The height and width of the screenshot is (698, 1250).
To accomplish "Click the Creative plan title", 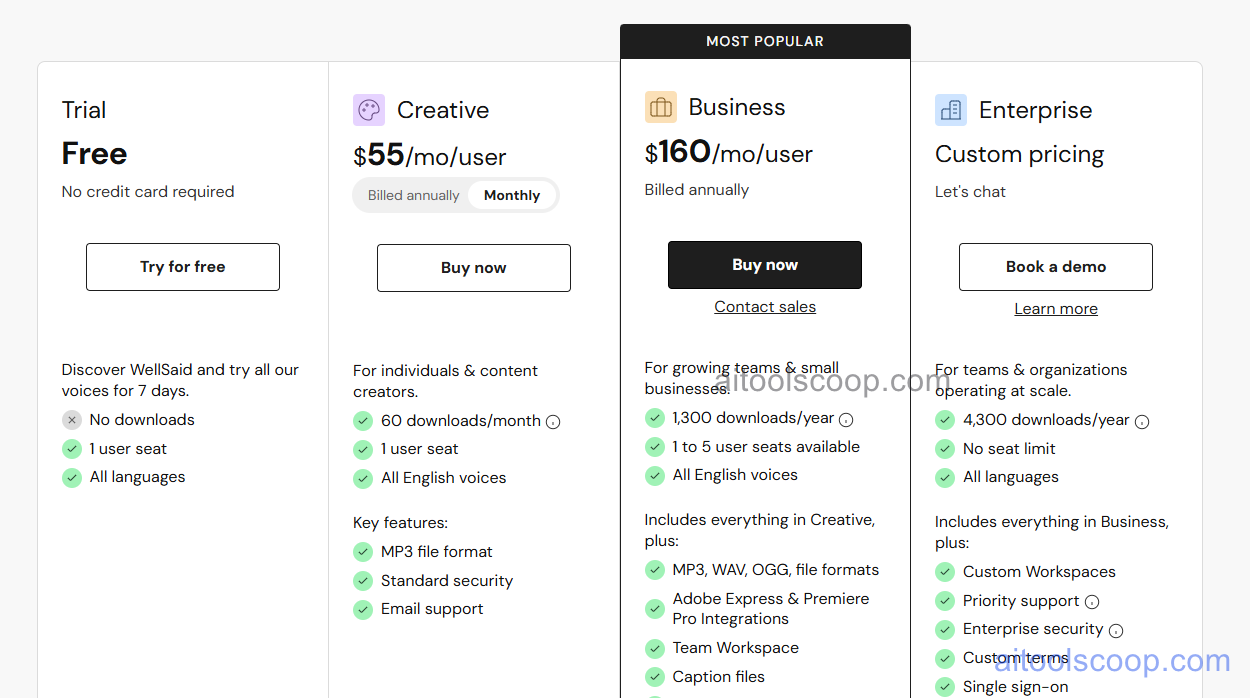I will pos(443,110).
